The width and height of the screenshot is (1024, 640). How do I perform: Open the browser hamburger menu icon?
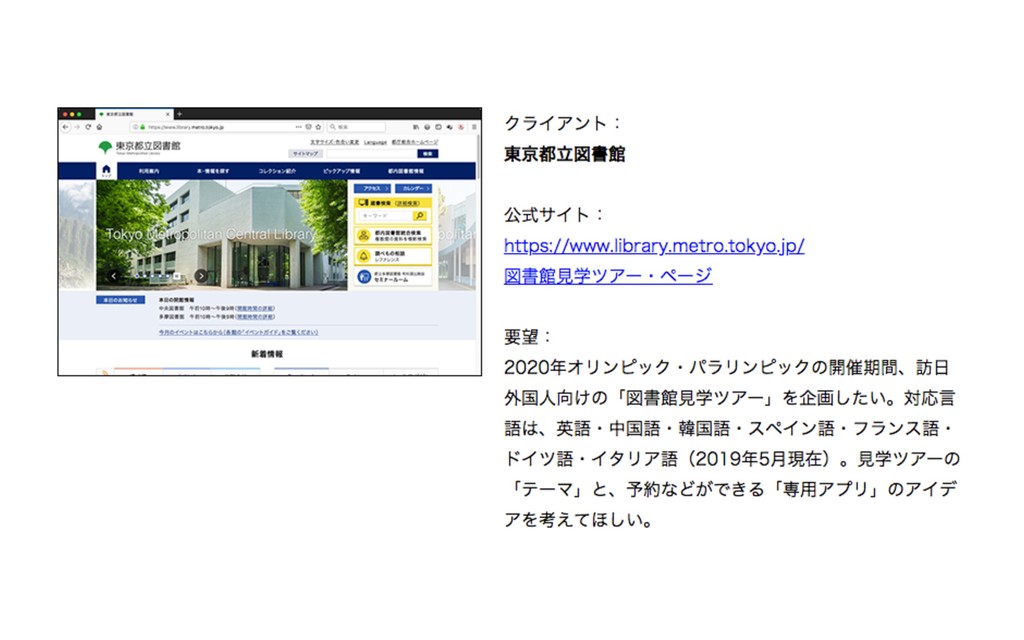[x=474, y=127]
